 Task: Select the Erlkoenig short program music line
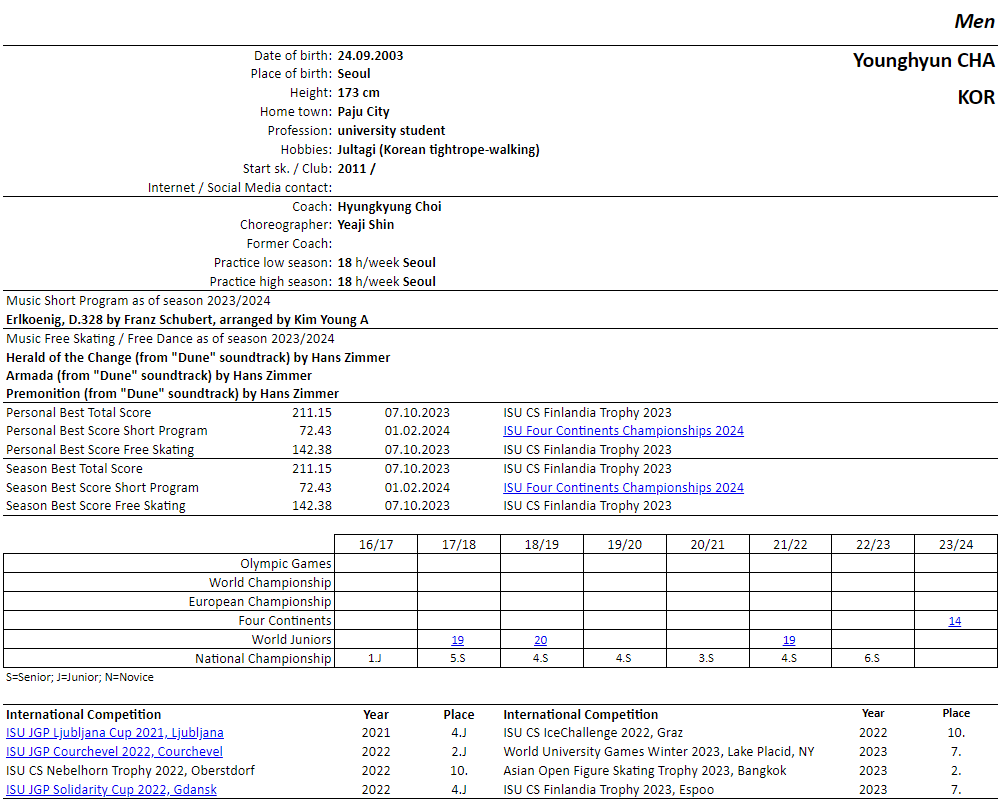click(x=187, y=320)
